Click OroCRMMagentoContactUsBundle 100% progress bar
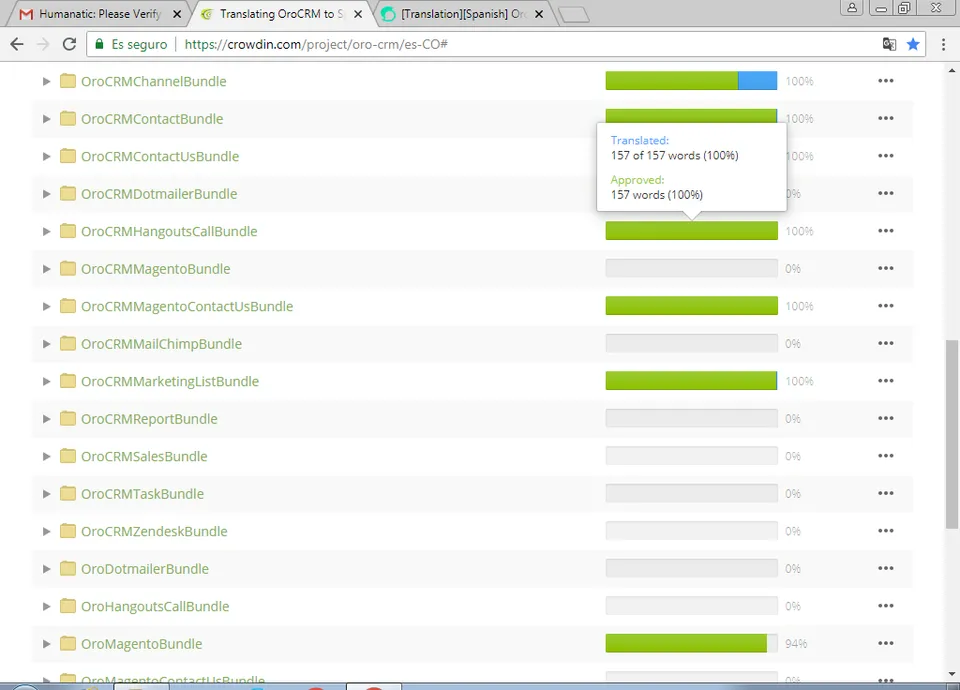The image size is (960, 690). pos(691,306)
